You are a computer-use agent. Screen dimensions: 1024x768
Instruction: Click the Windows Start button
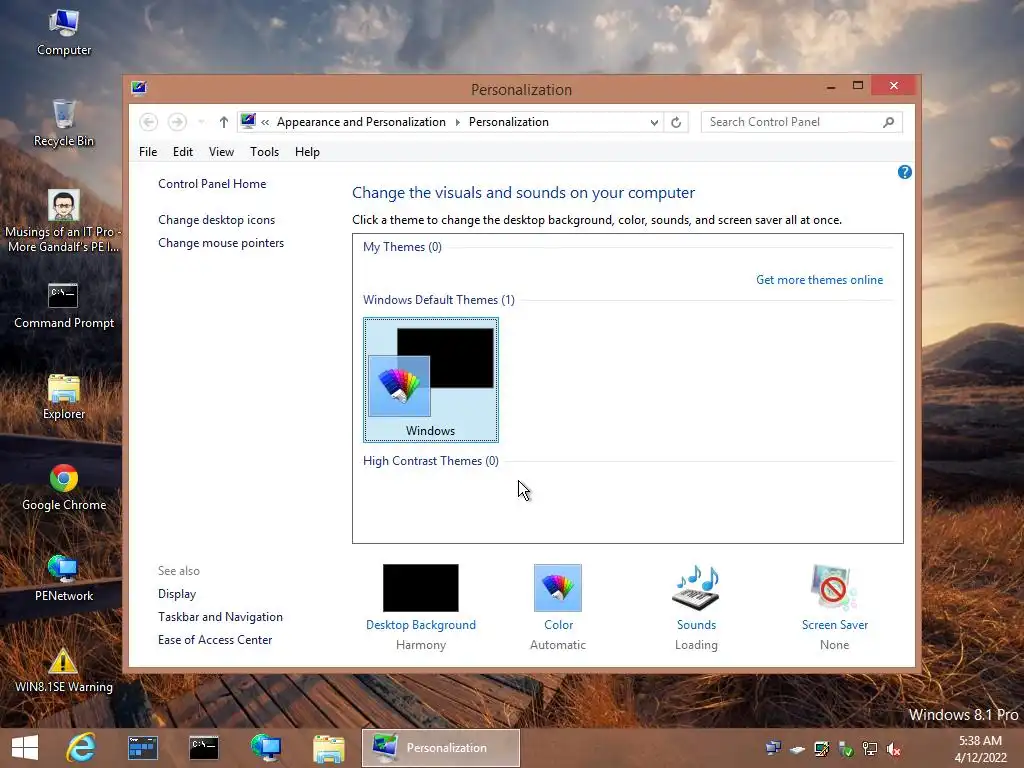(x=25, y=748)
